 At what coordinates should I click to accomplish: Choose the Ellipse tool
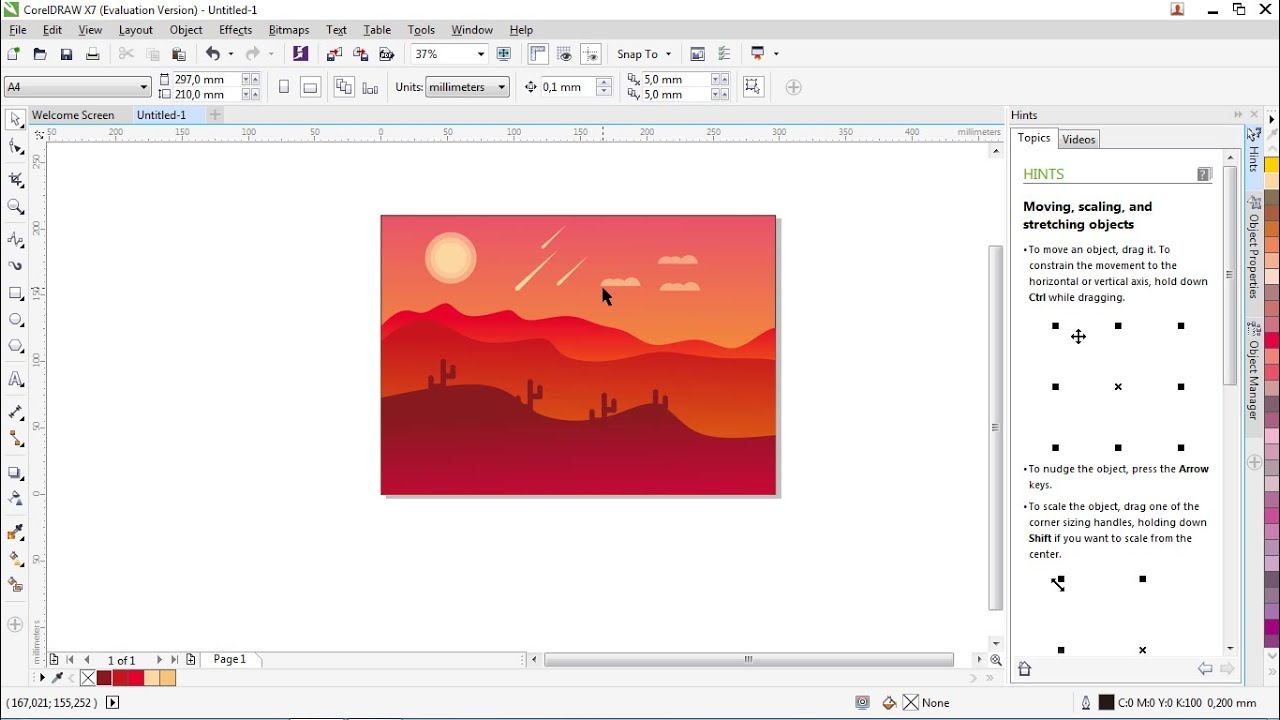coord(16,320)
